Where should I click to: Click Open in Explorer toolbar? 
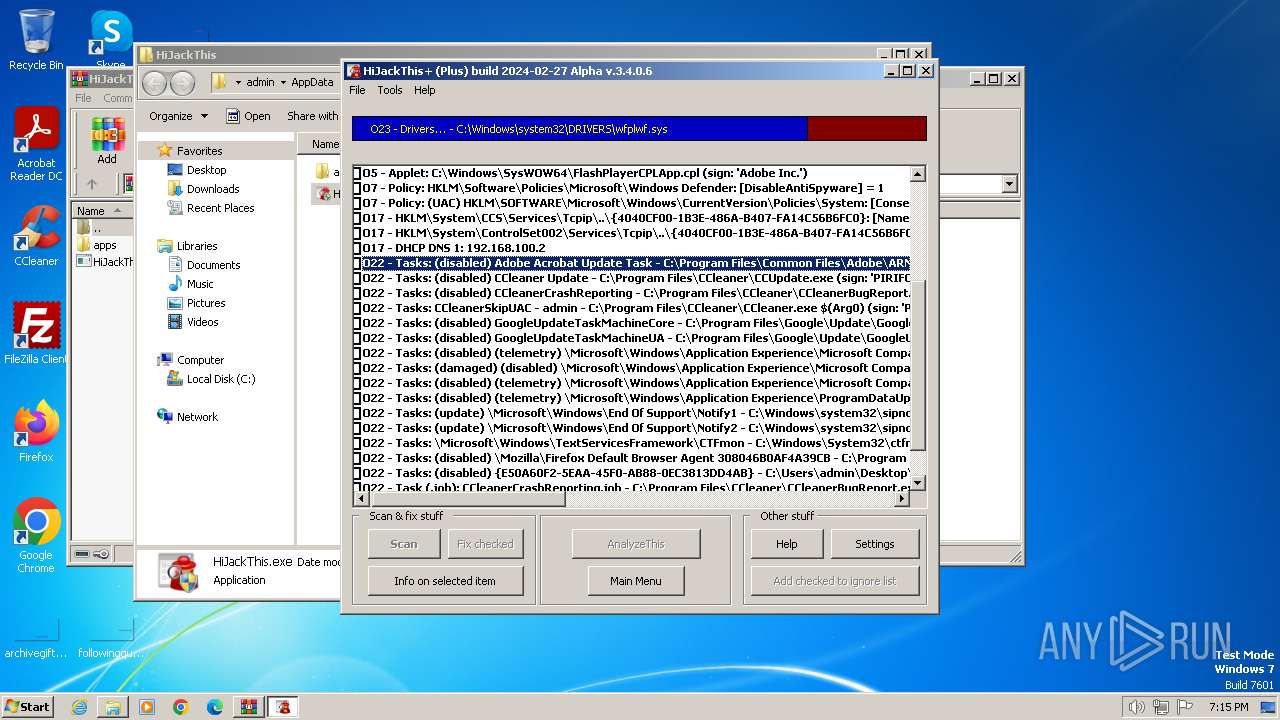click(248, 116)
